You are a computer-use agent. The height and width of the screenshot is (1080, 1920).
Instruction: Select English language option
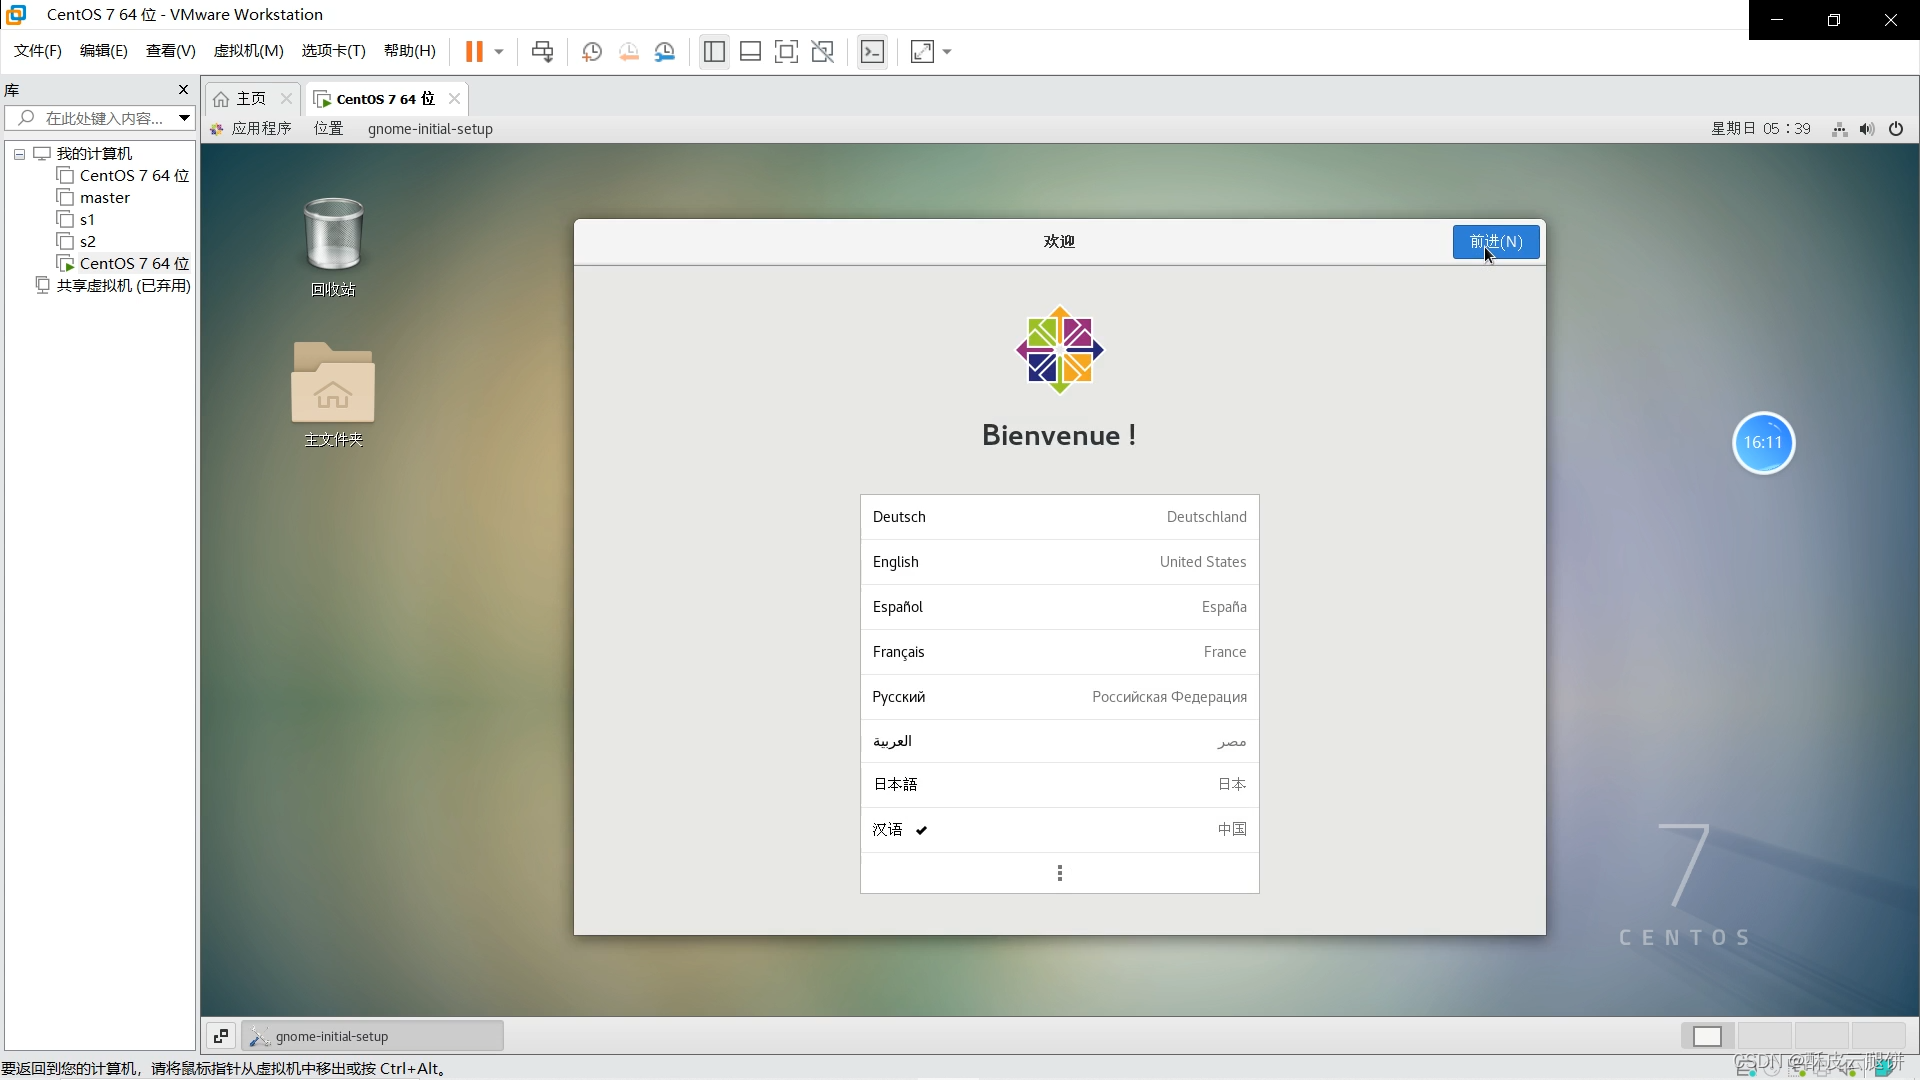pyautogui.click(x=1059, y=562)
